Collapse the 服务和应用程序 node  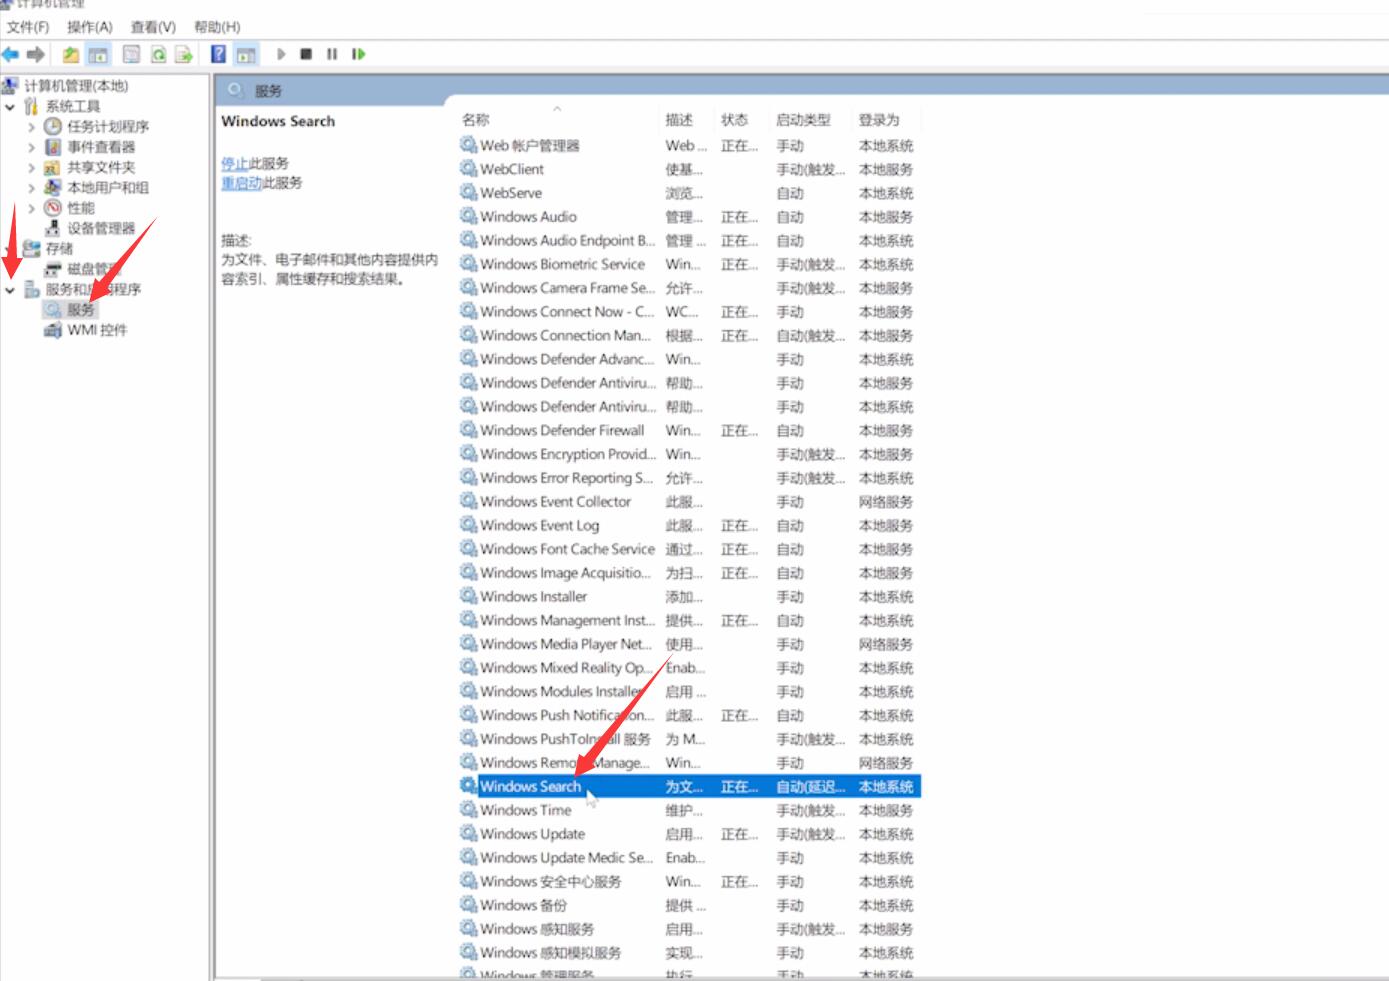[x=10, y=290]
